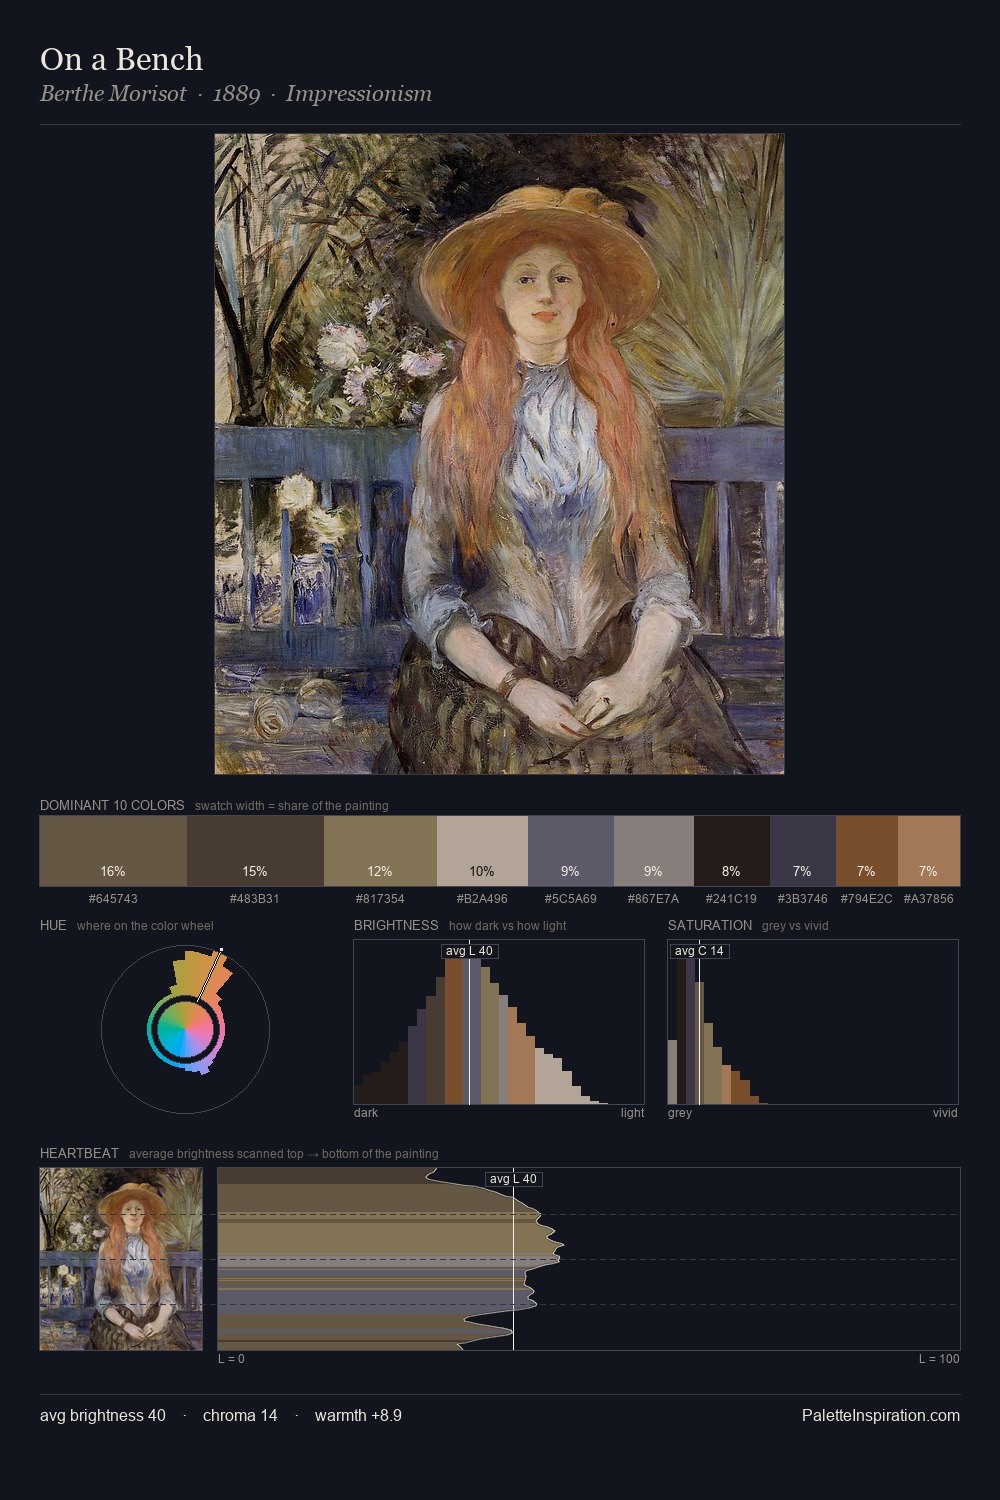Click the 12% share label

[x=380, y=871]
